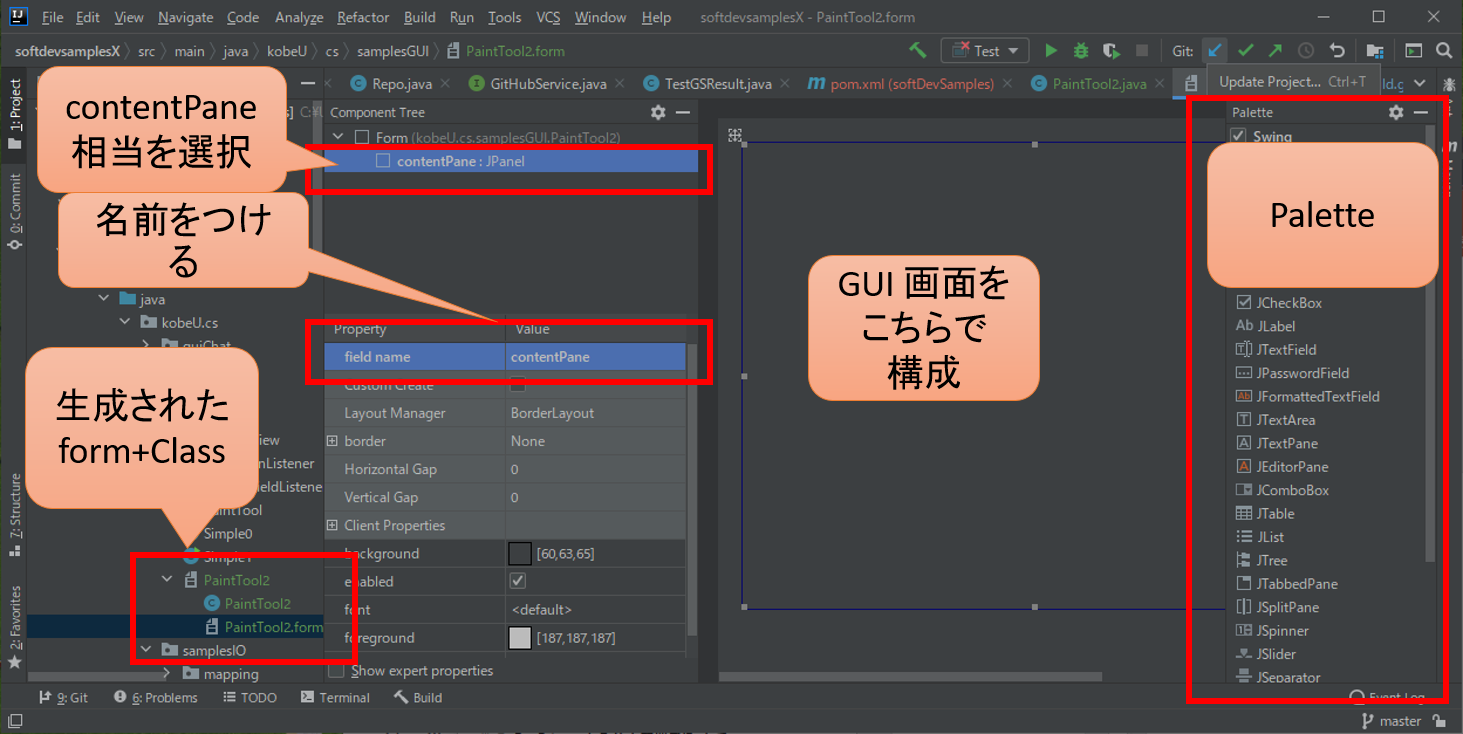Image resolution: width=1463 pixels, height=734 pixels.
Task: Click the Git update project arrow
Action: click(1214, 50)
